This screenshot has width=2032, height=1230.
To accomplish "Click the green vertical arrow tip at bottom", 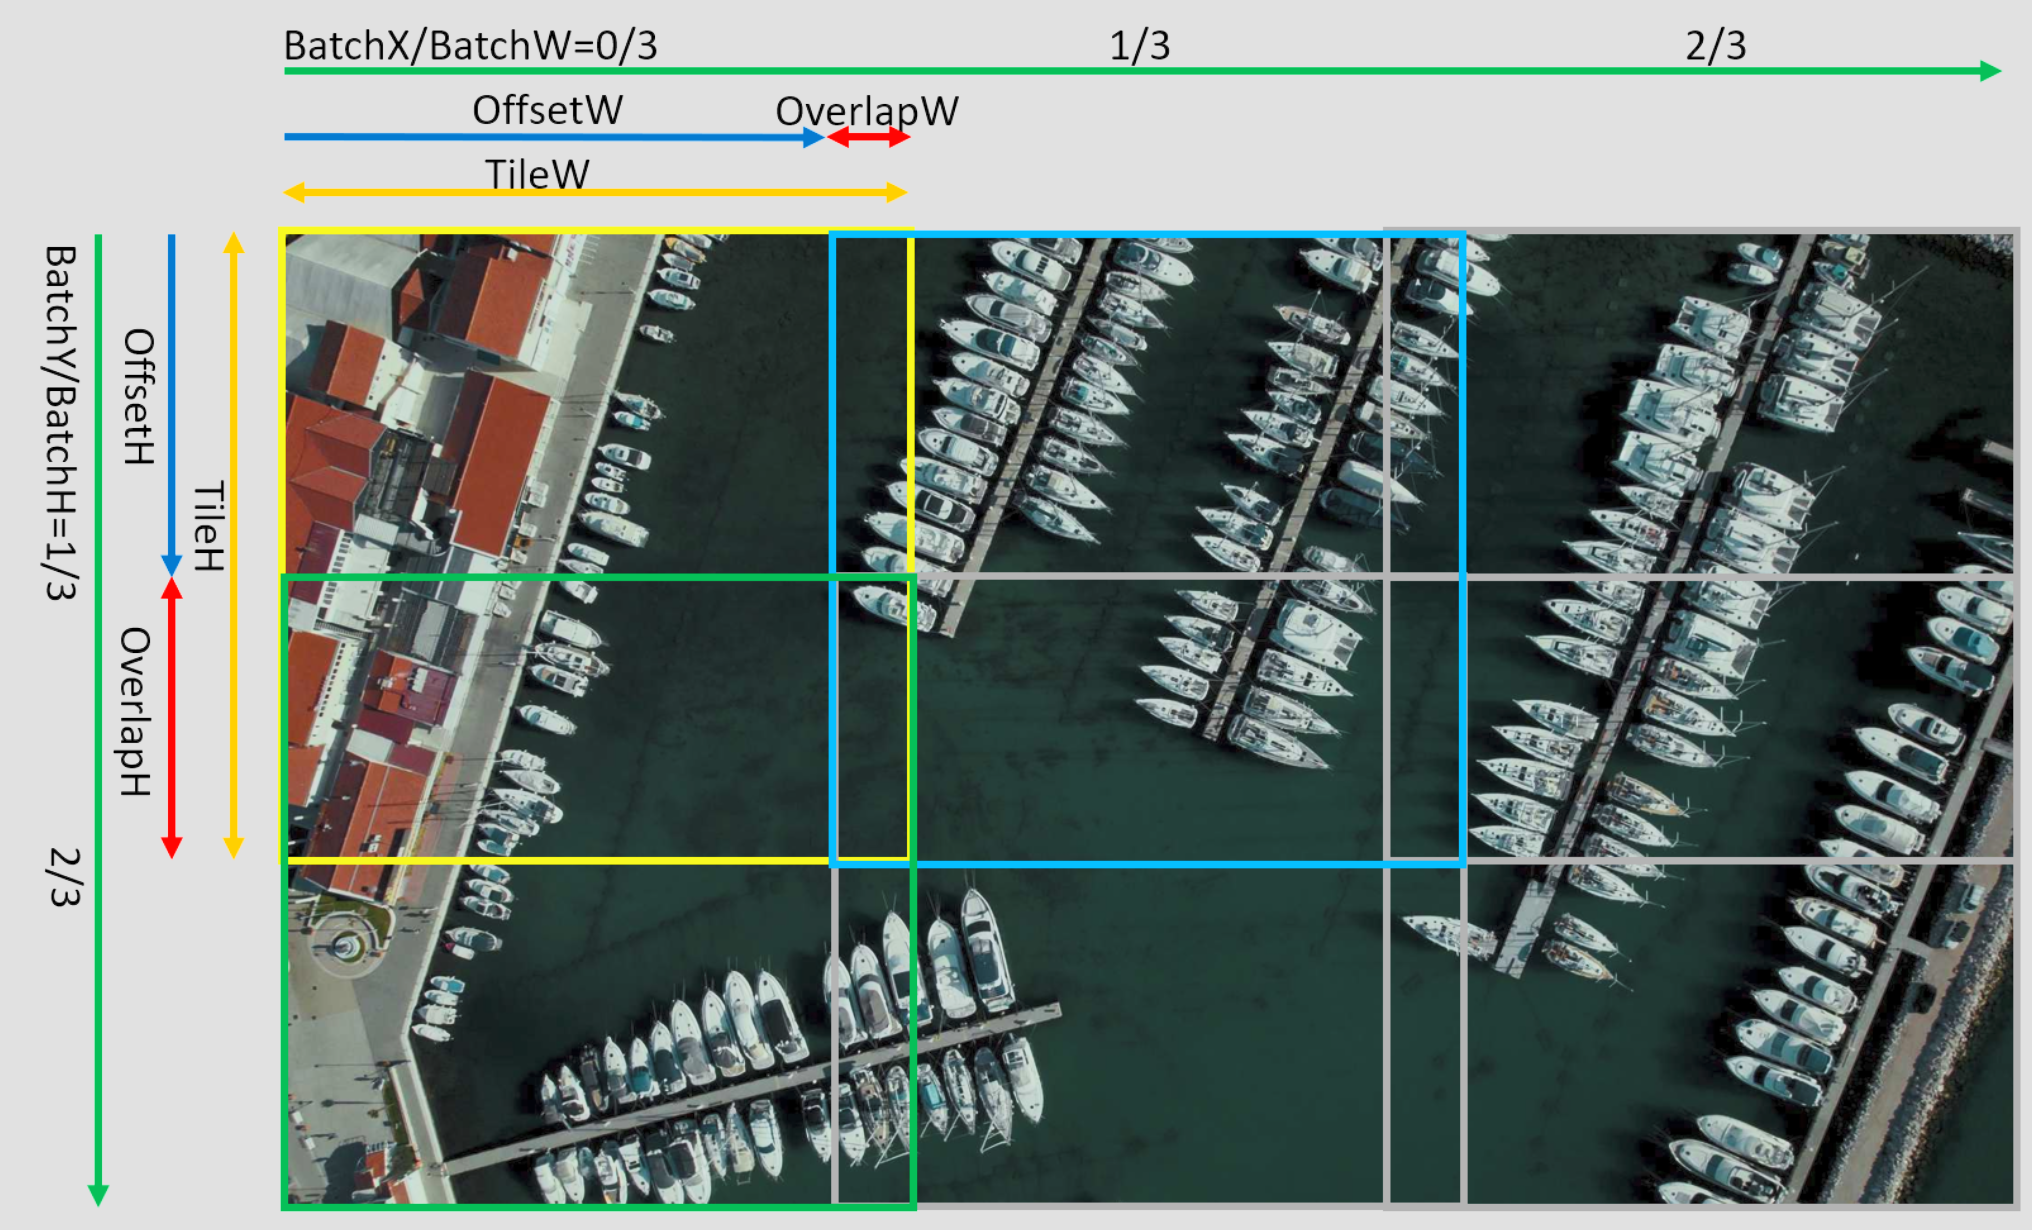I will [98, 1194].
